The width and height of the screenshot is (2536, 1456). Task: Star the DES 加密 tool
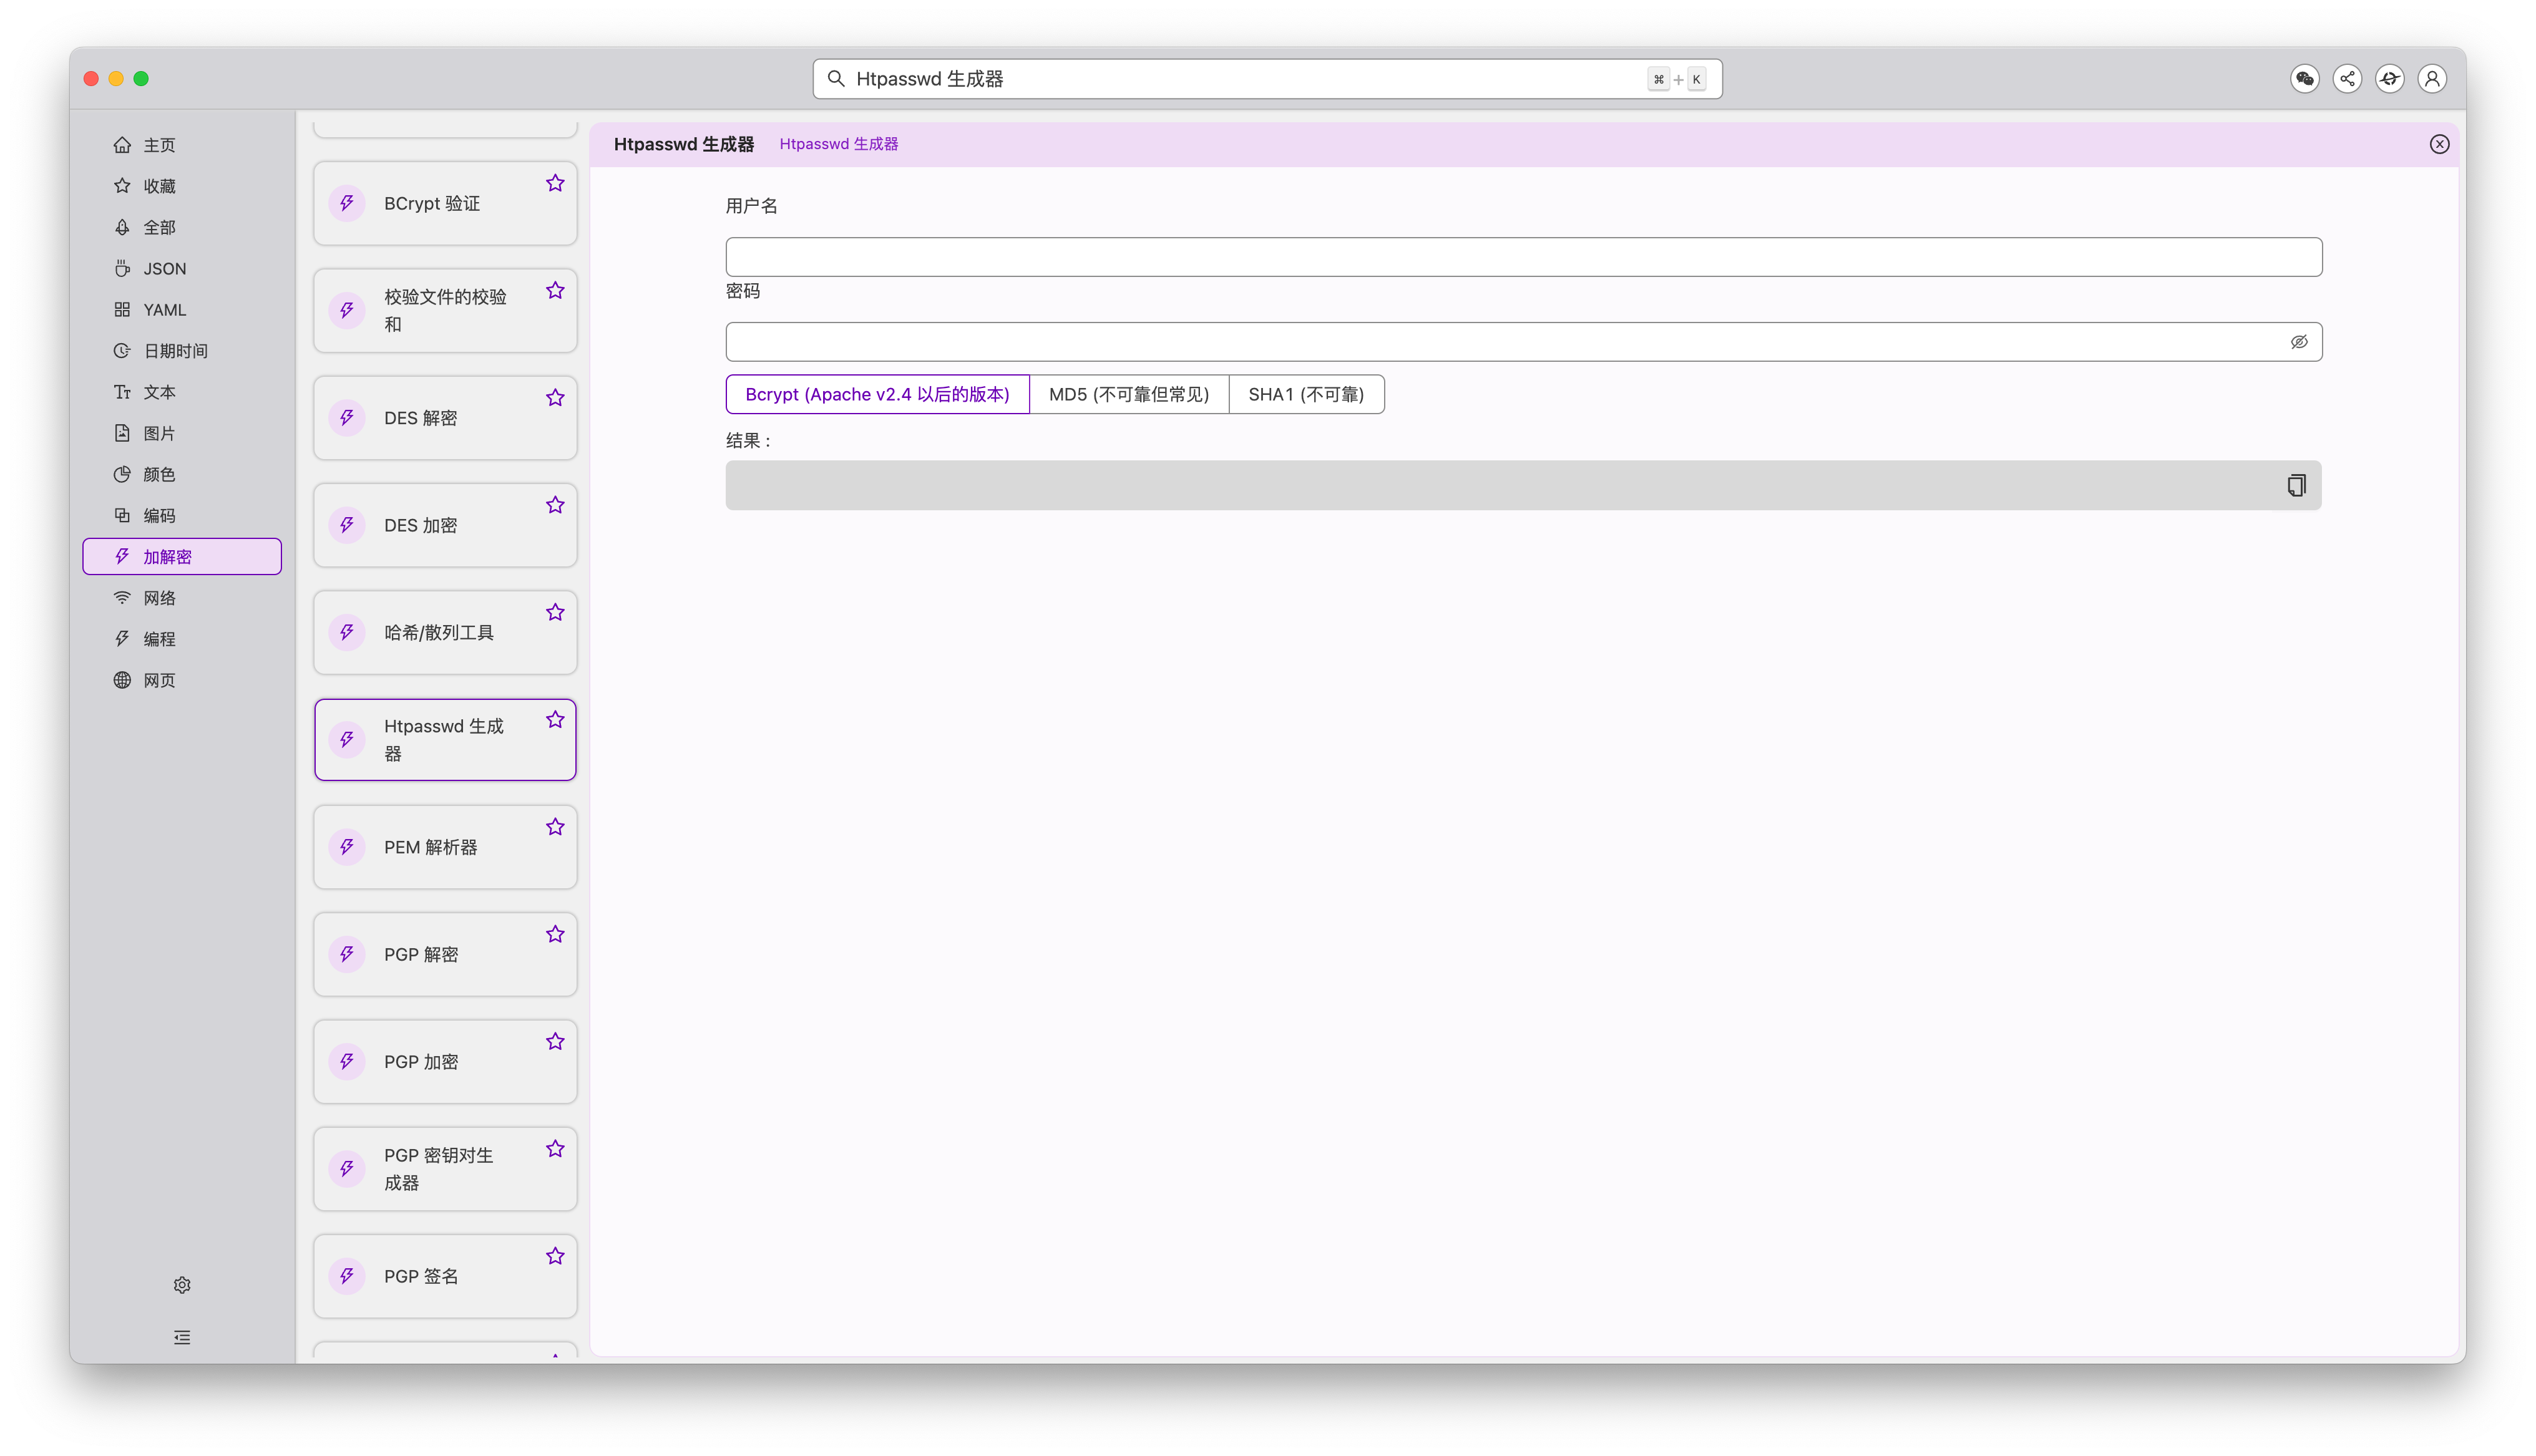[x=555, y=505]
